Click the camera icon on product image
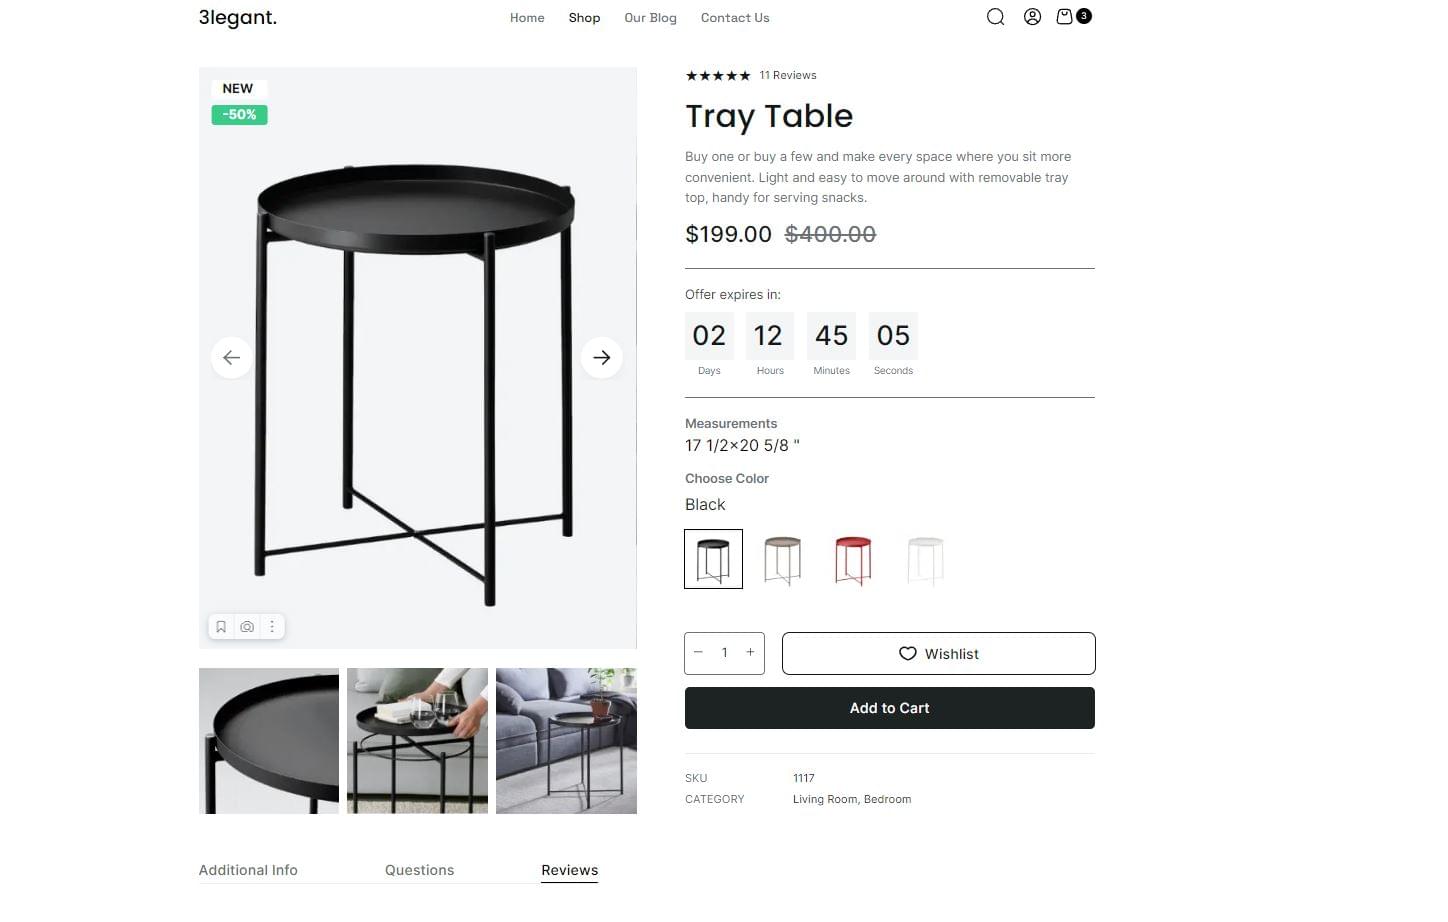Viewport: 1448px width, 922px height. click(247, 627)
